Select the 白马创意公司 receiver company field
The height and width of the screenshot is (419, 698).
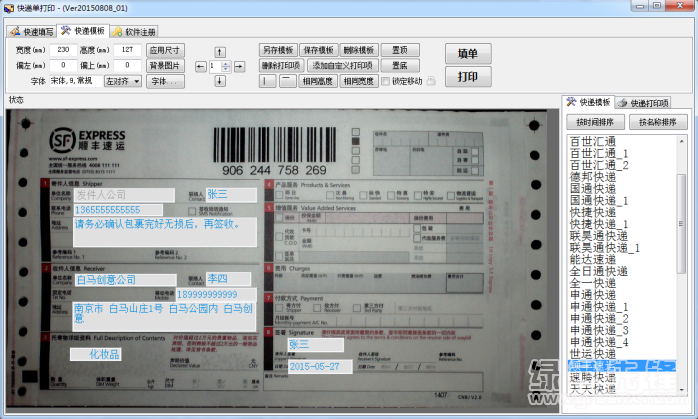(126, 280)
